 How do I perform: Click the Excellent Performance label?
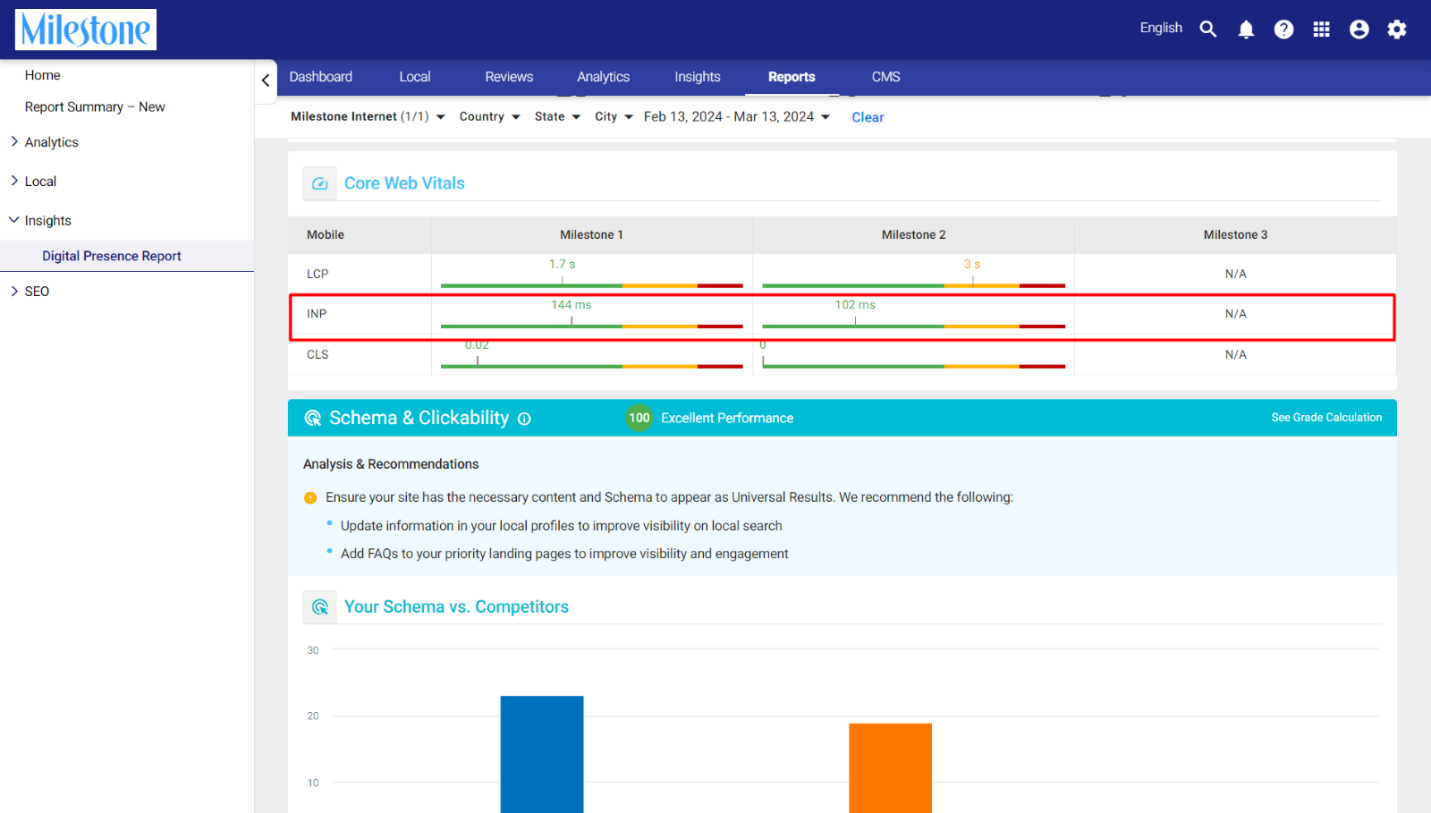click(x=727, y=418)
